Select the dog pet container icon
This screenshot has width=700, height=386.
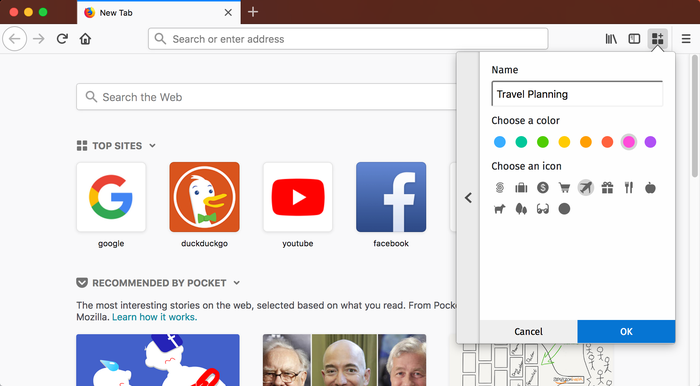click(x=500, y=209)
